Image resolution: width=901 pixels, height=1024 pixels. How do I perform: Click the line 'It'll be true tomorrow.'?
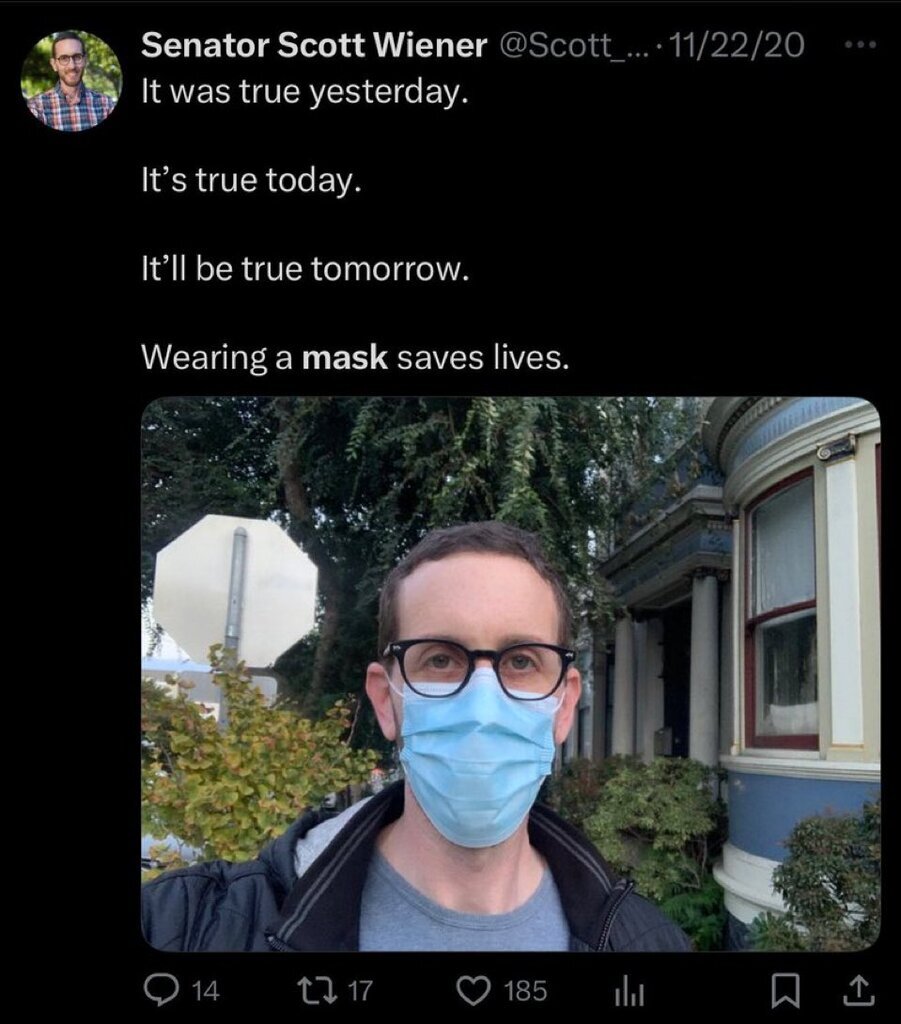305,268
